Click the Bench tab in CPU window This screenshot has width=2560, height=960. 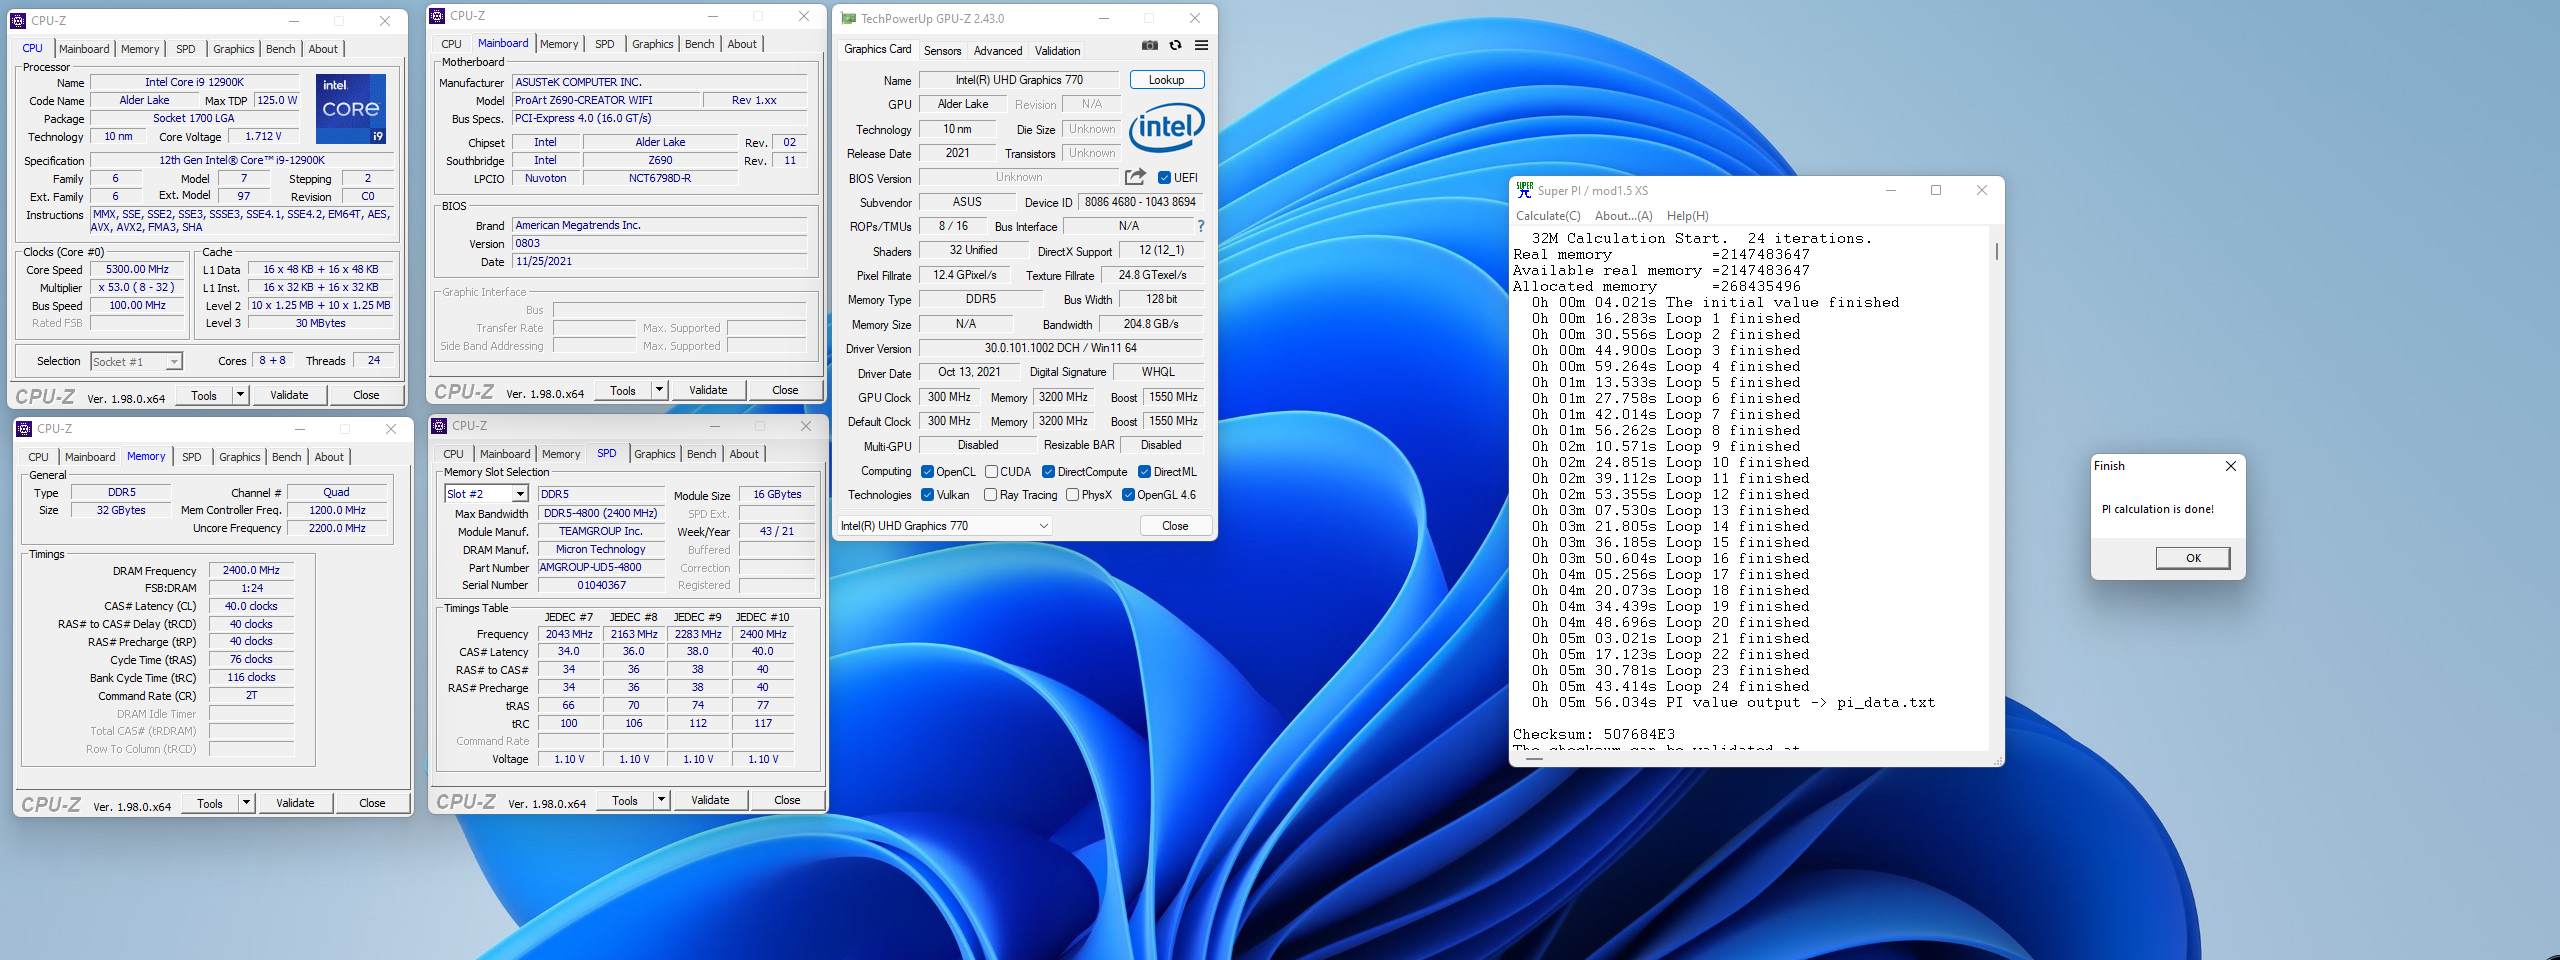pyautogui.click(x=280, y=49)
